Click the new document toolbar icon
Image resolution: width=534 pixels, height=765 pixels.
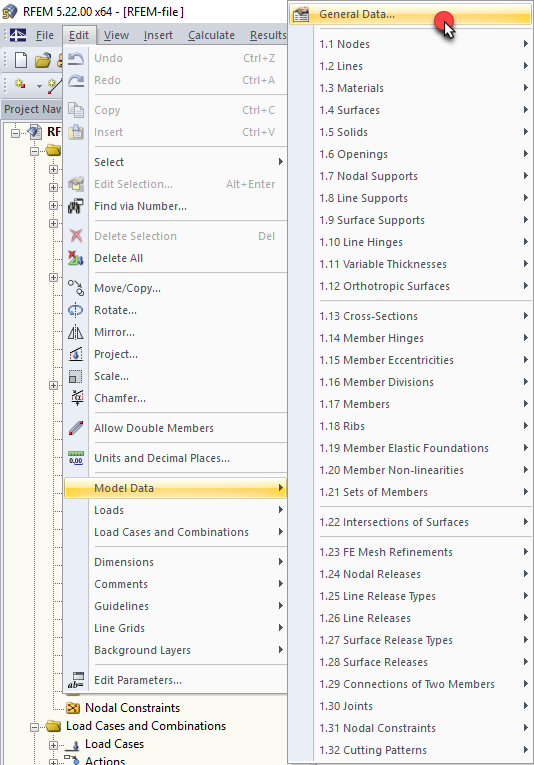21,60
